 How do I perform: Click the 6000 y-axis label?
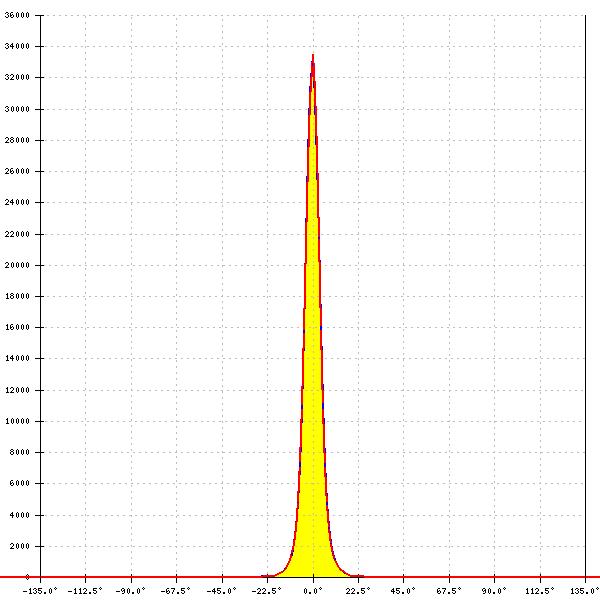pyautogui.click(x=19, y=483)
